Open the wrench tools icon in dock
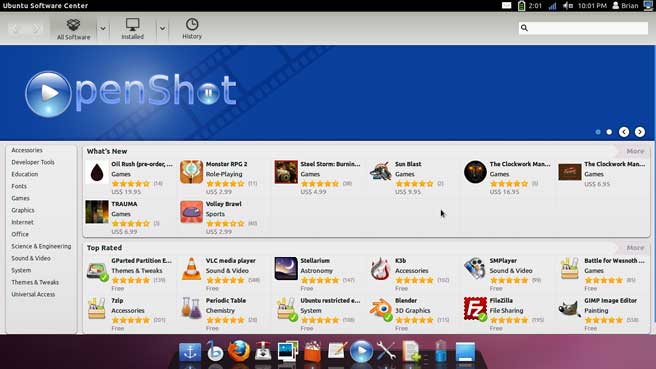Image resolution: width=656 pixels, height=369 pixels. pos(387,351)
